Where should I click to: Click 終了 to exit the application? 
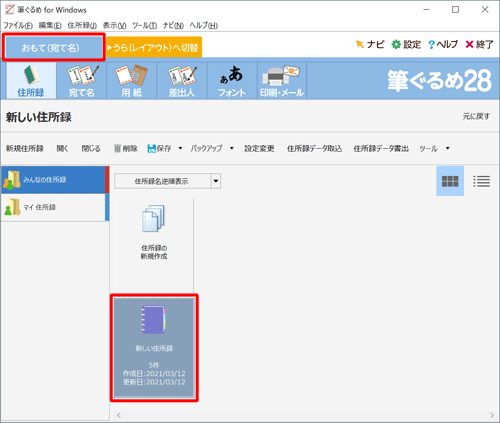point(479,44)
